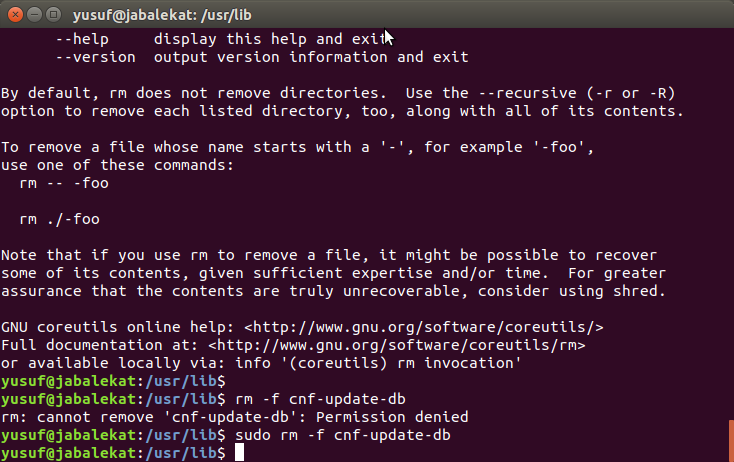Click the 'rm ./-foo' example line

[59, 219]
